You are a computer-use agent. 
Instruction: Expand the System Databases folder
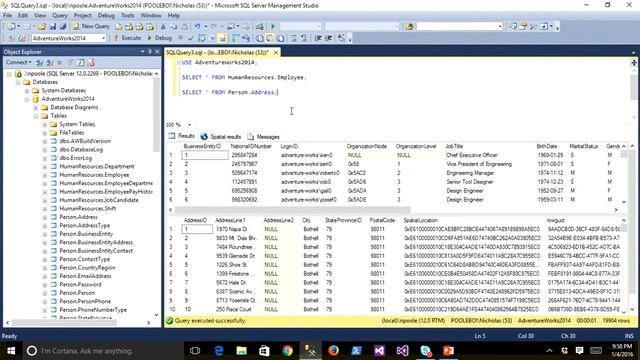click(27, 91)
